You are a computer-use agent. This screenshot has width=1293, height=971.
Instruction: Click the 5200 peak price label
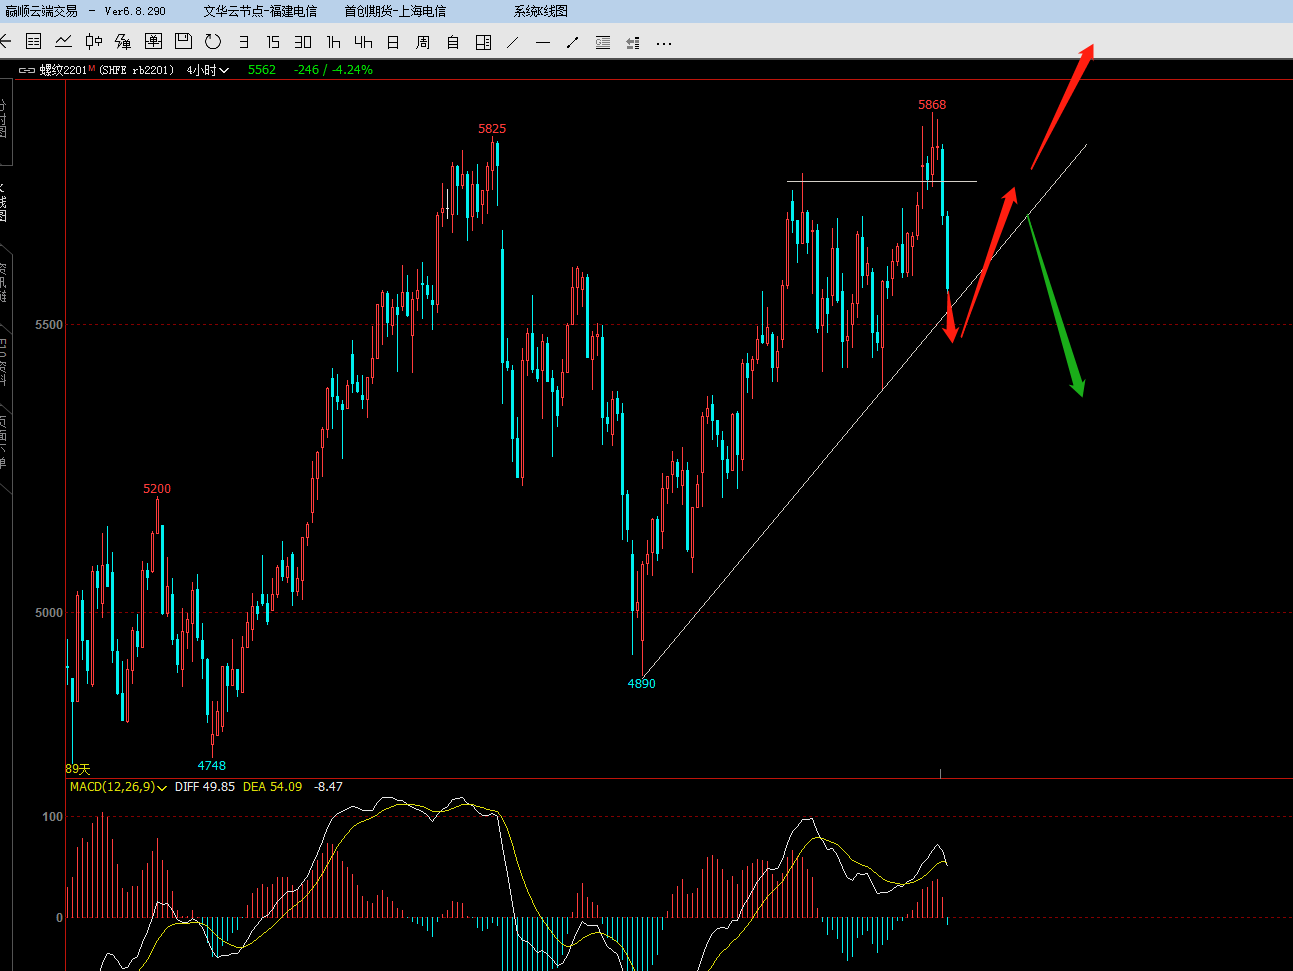[x=157, y=488]
